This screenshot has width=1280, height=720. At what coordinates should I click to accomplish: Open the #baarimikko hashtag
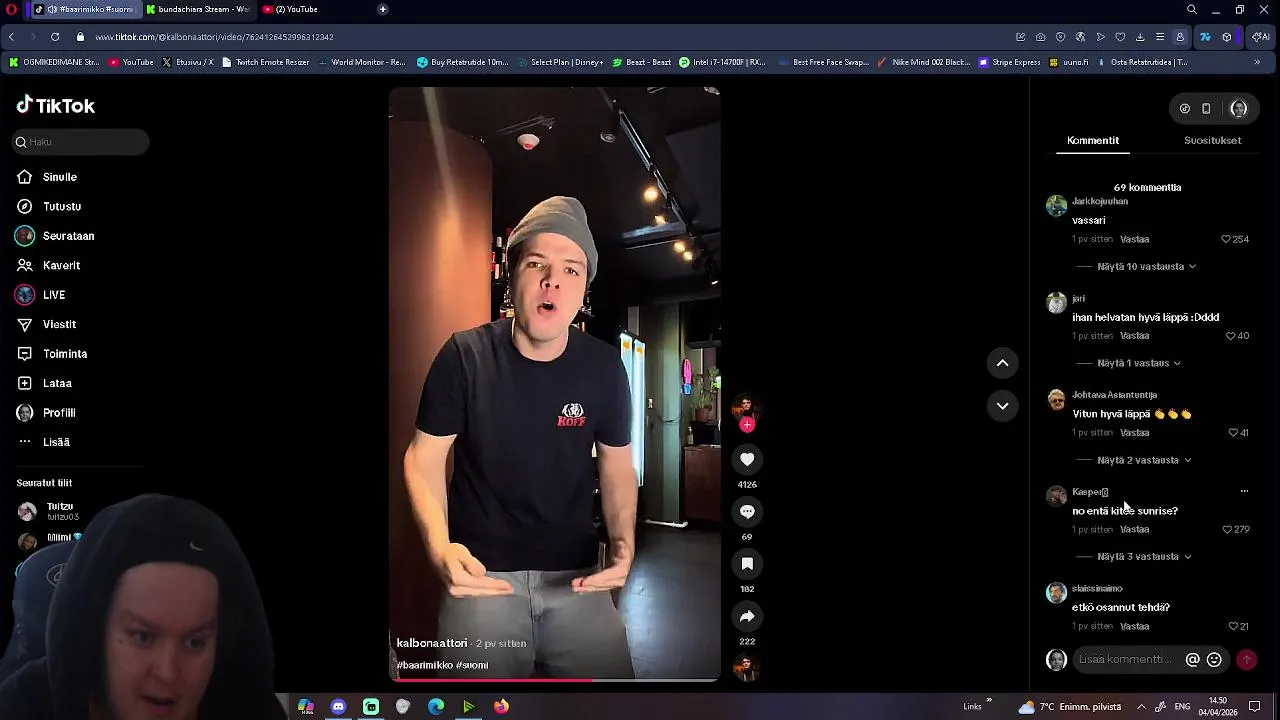point(424,665)
